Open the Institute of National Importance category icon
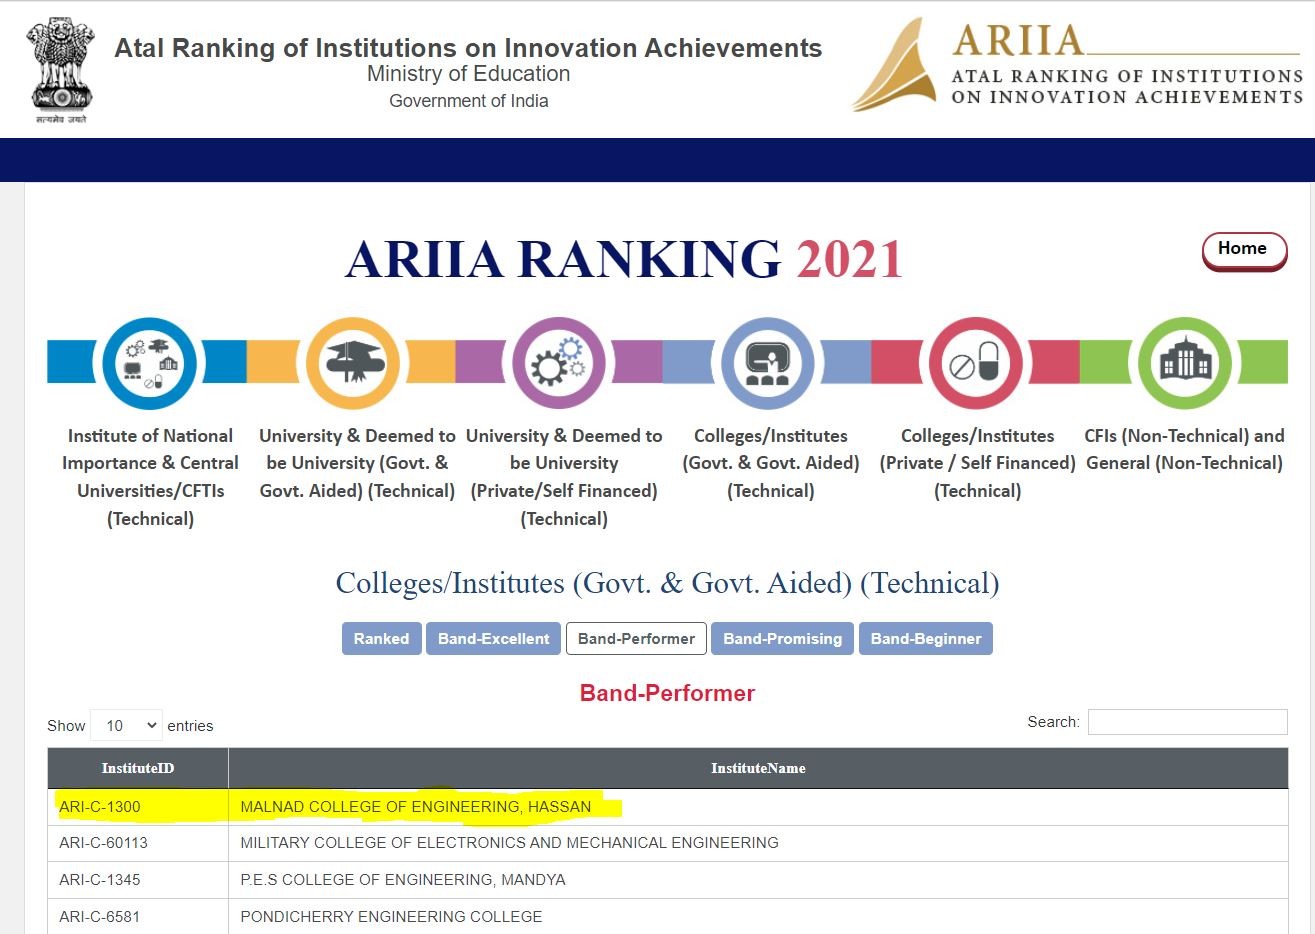 [x=150, y=363]
